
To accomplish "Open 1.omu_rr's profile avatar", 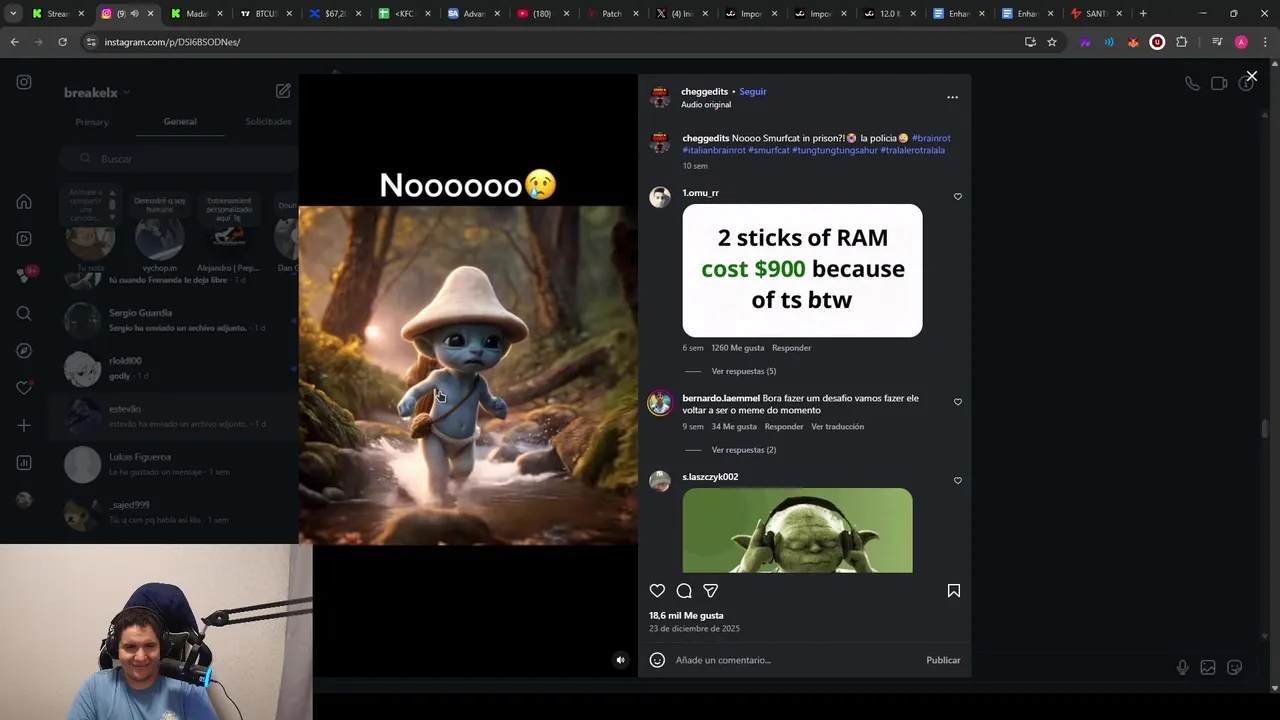I will coord(660,197).
